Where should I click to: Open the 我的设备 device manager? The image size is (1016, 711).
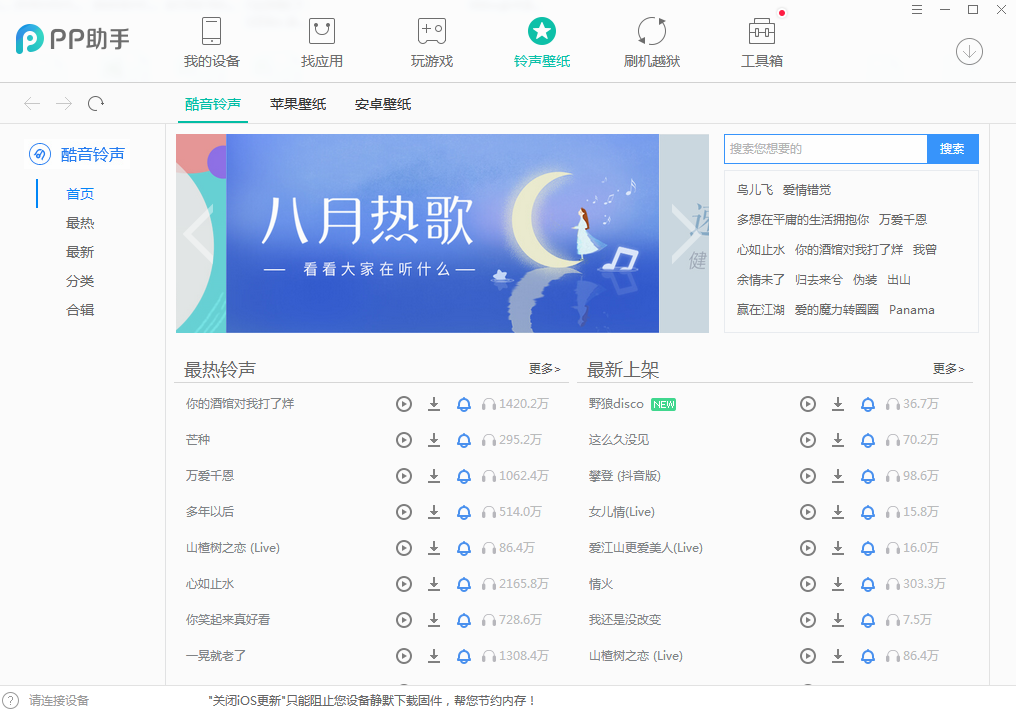click(x=211, y=40)
